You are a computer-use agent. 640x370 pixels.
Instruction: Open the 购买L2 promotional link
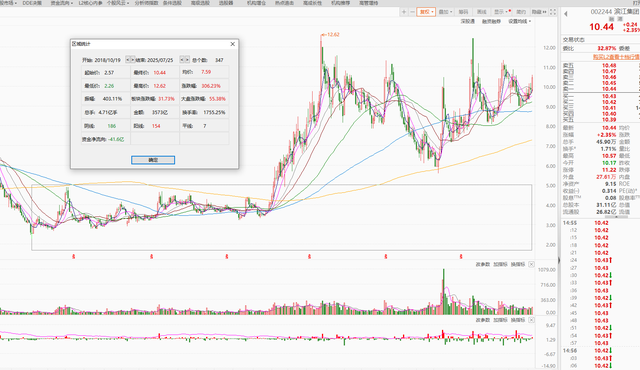616,57
